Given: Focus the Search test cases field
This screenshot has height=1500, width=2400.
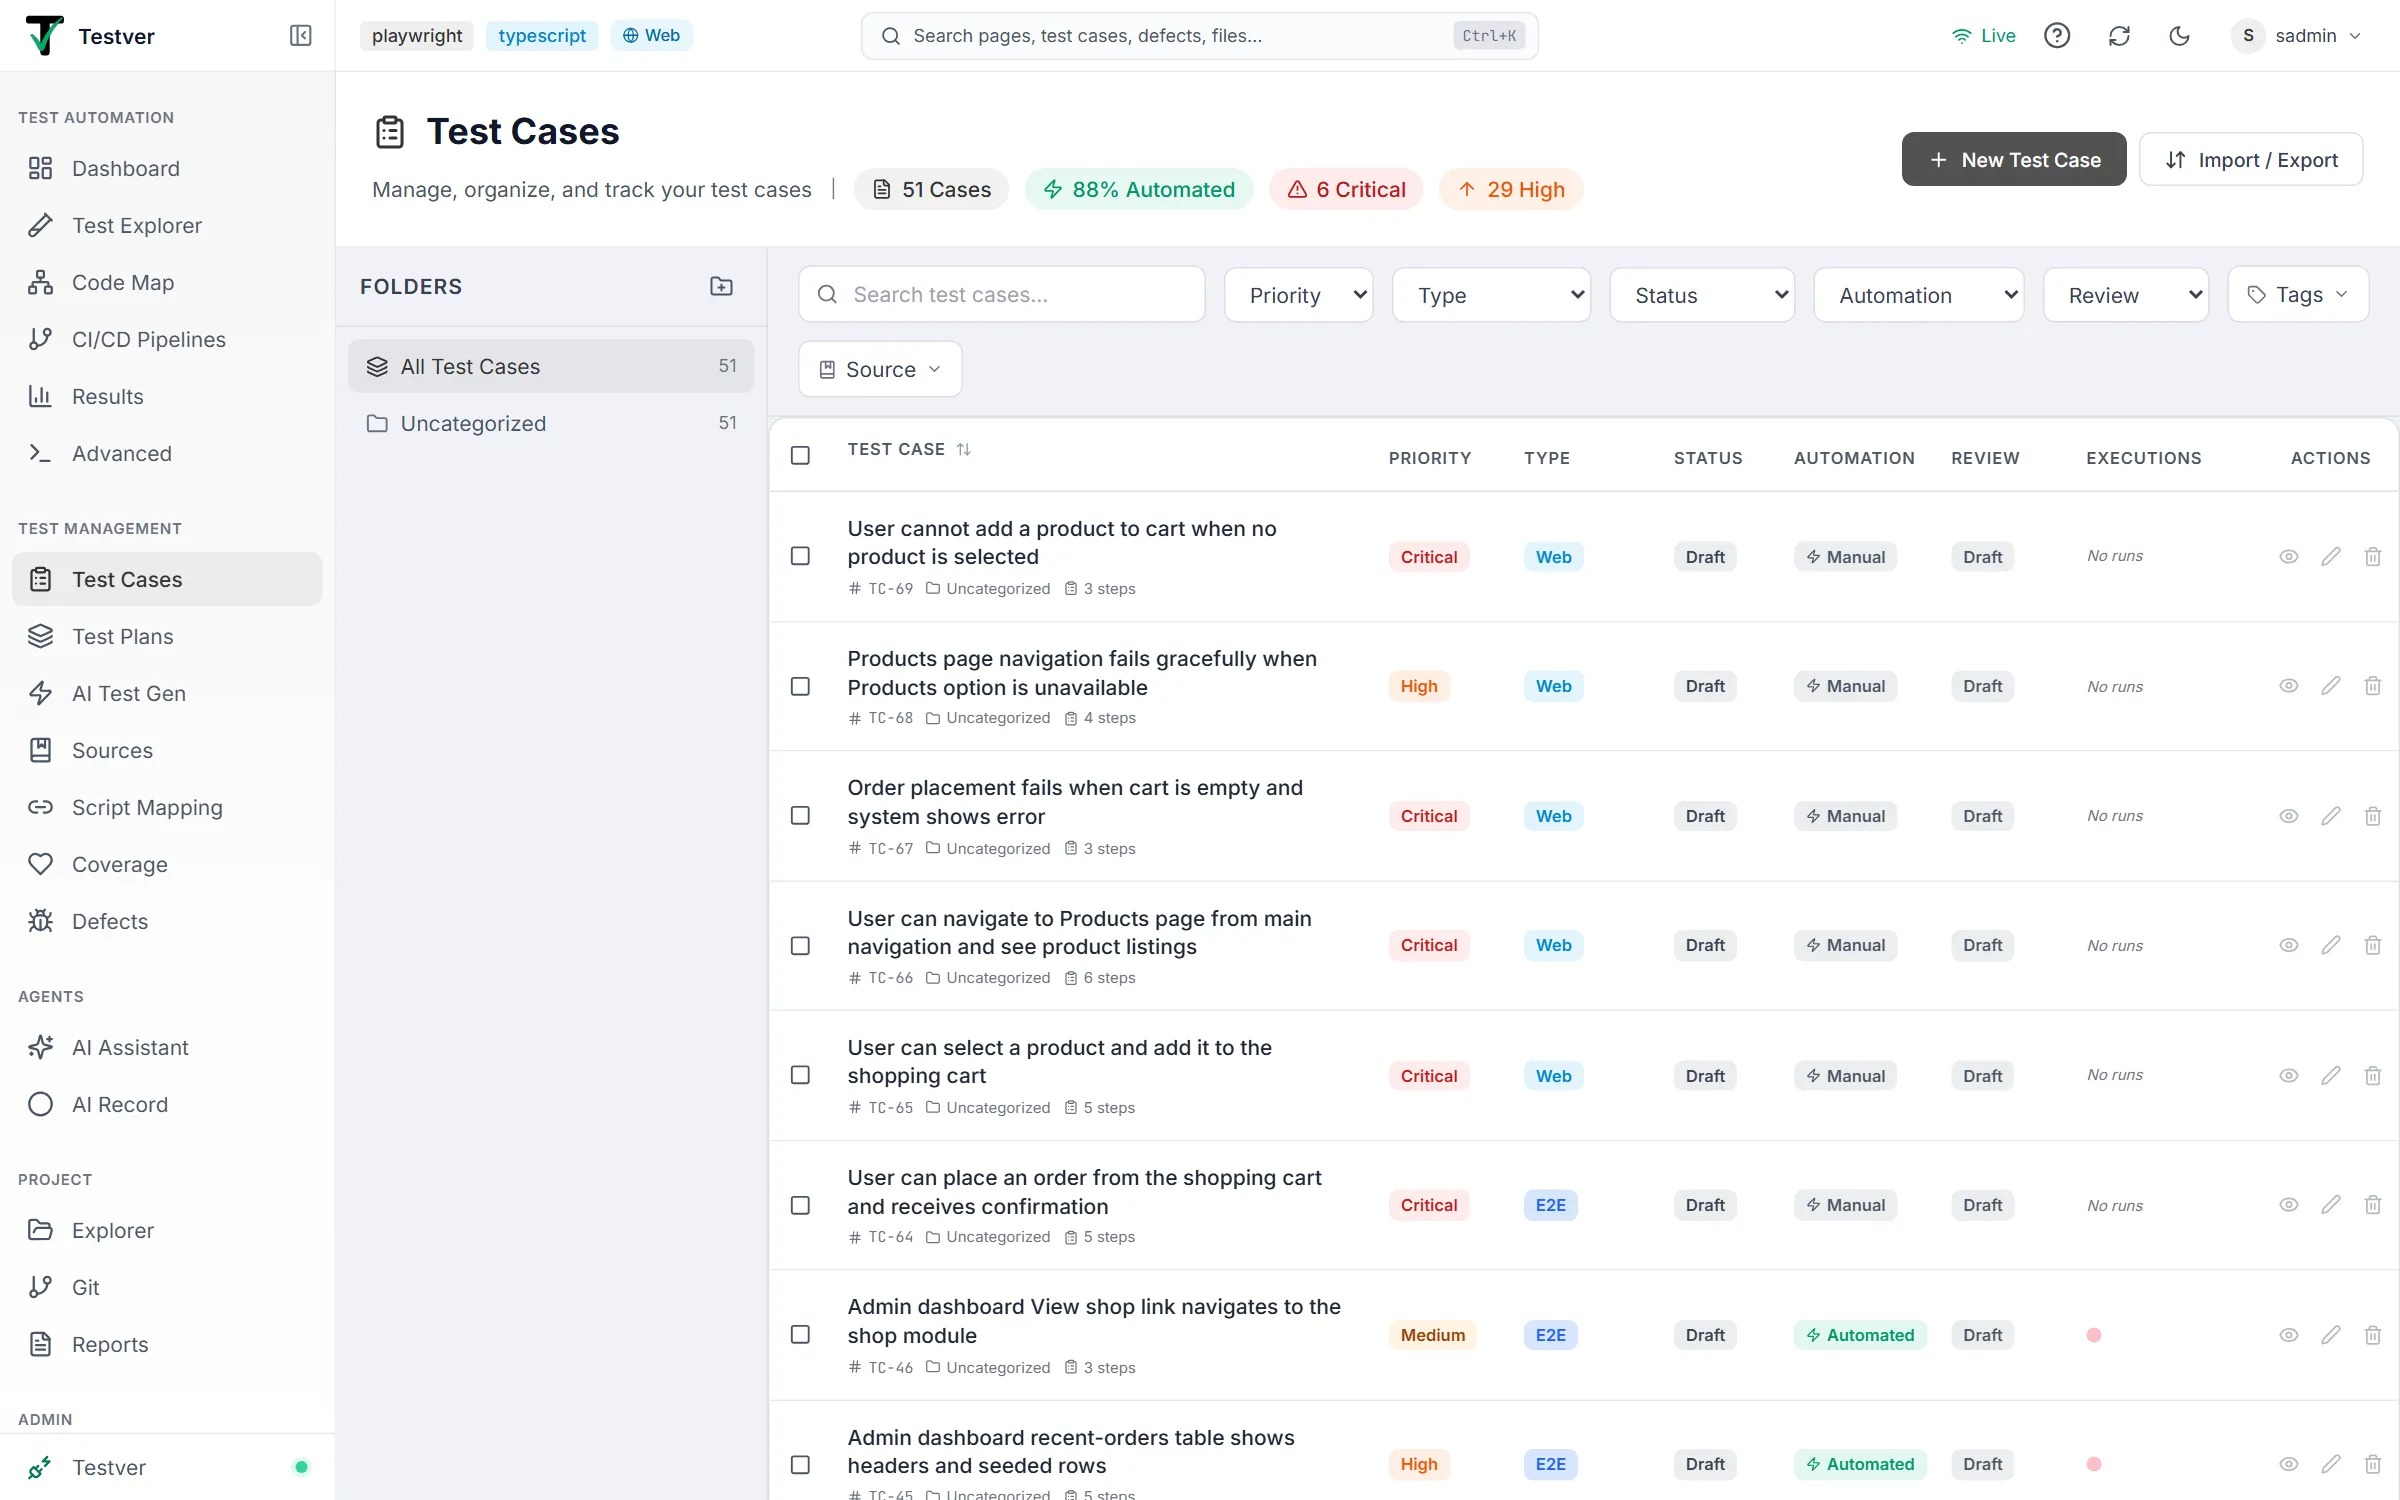Looking at the screenshot, I should click(1002, 295).
